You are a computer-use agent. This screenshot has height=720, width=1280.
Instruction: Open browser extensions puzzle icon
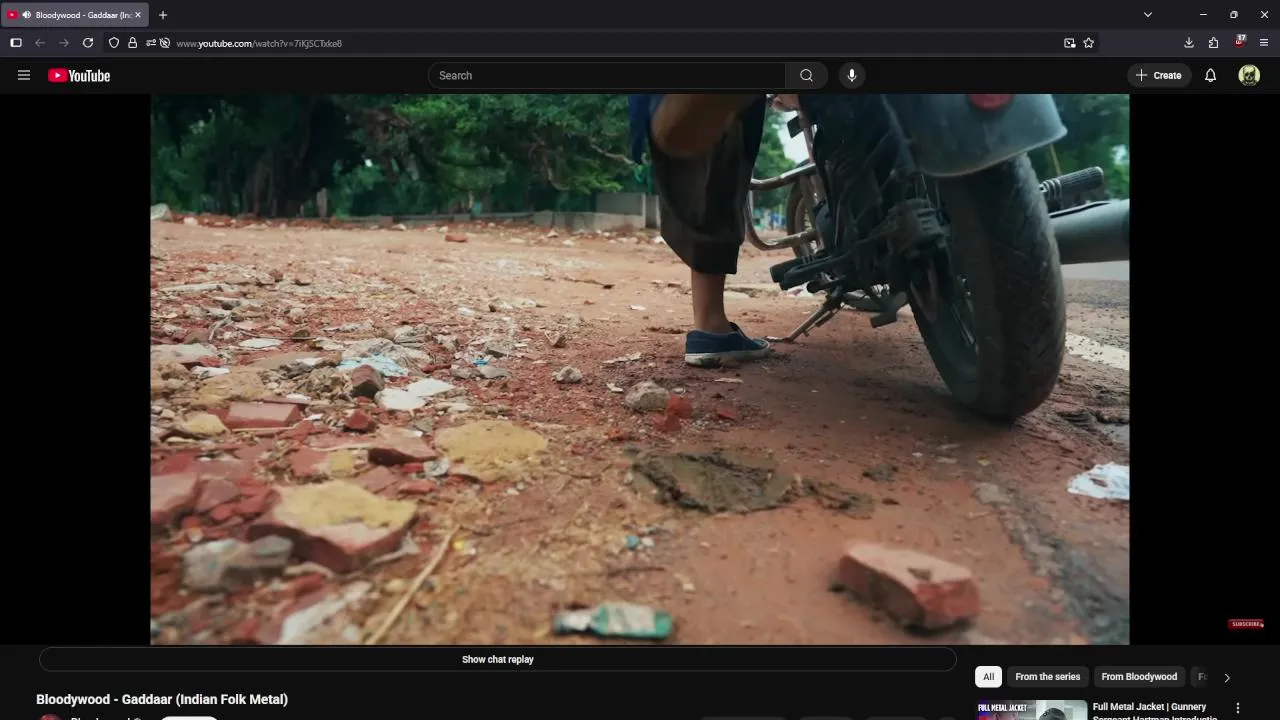[x=1214, y=43]
